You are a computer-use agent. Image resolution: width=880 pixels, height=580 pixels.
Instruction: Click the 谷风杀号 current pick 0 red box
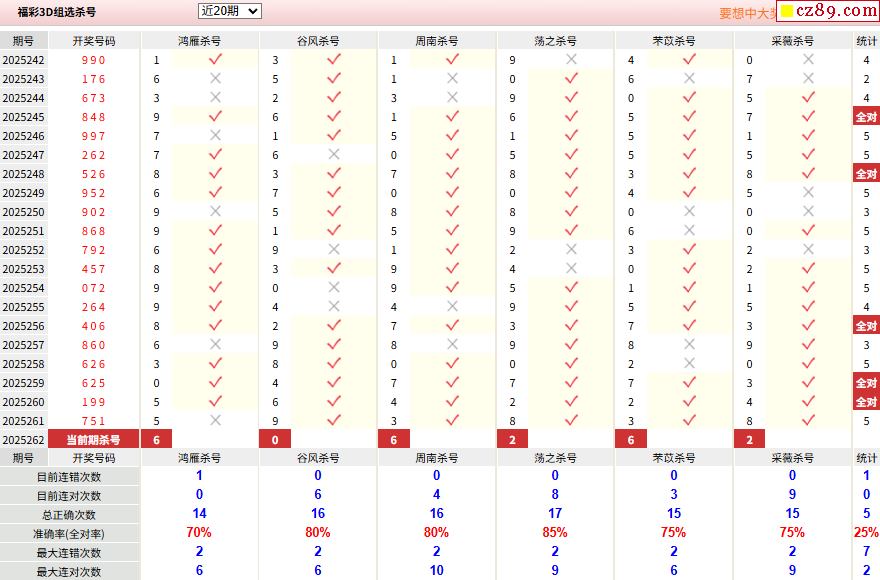tap(275, 440)
